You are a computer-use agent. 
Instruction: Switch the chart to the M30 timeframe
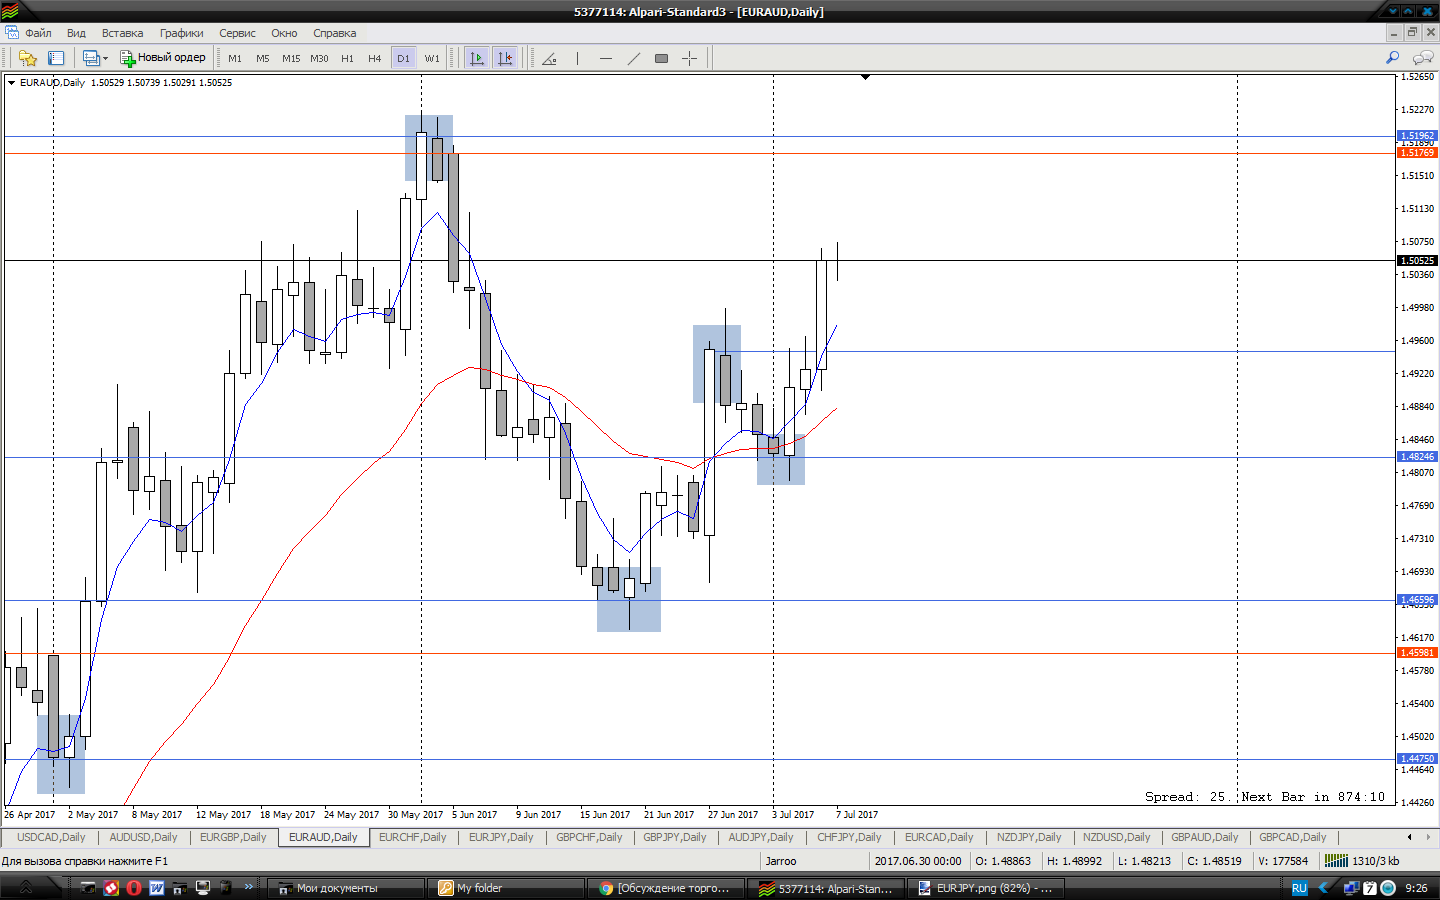(319, 58)
